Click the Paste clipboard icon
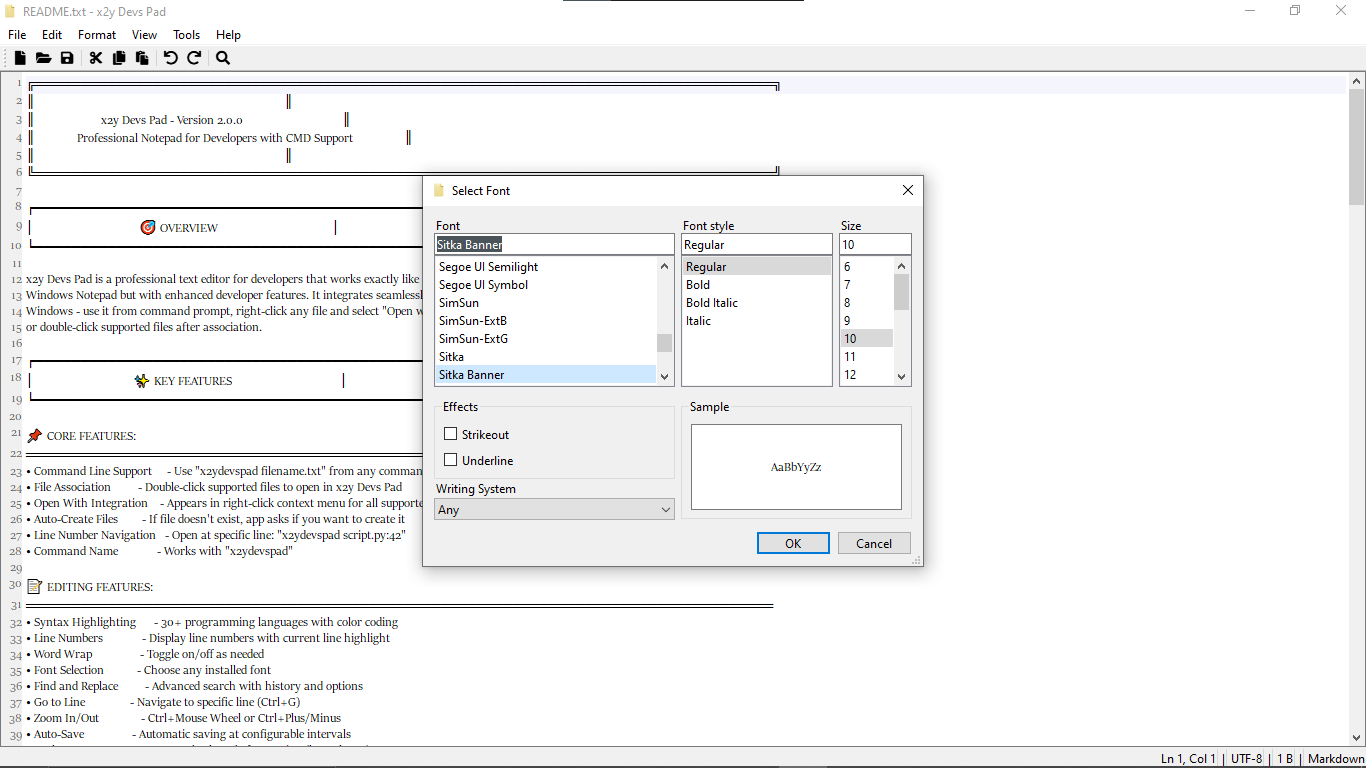This screenshot has height=768, width=1366. coord(142,58)
